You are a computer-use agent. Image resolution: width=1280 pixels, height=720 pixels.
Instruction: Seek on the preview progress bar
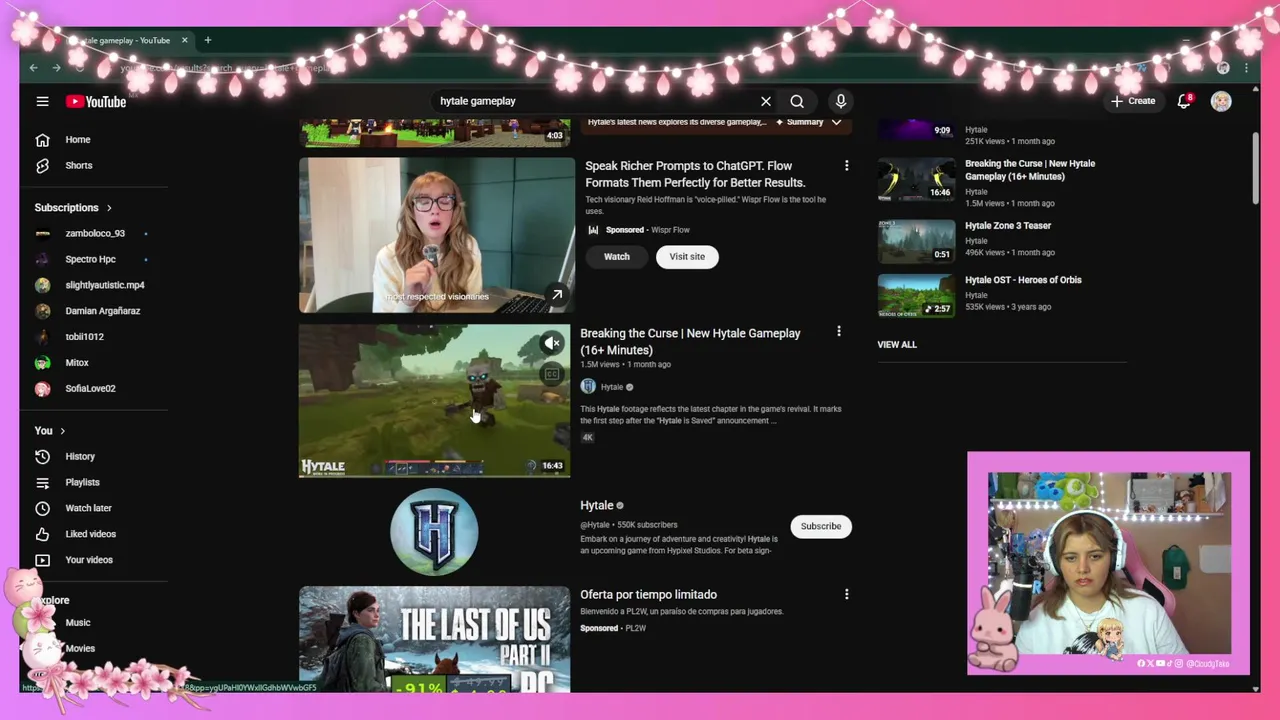point(435,476)
